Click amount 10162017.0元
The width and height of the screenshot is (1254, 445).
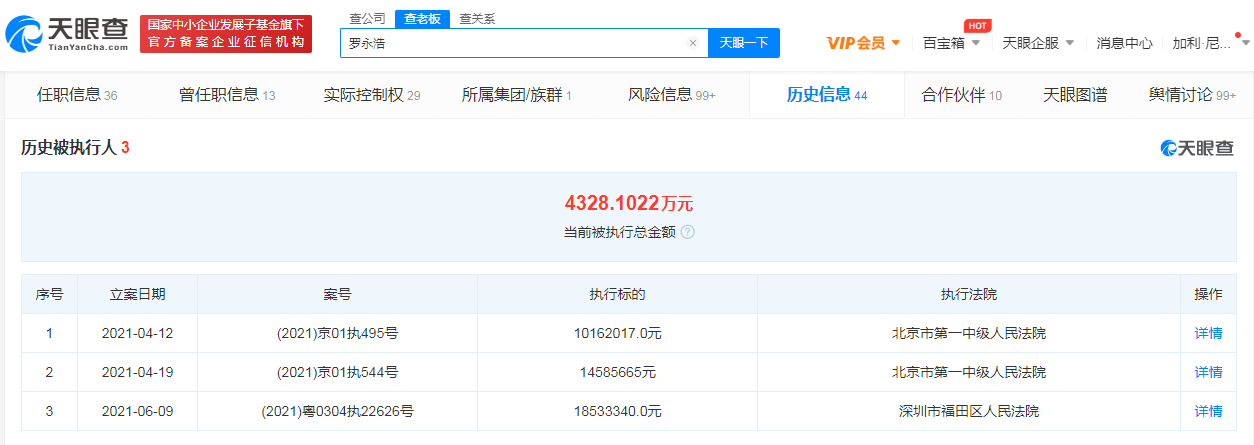tap(617, 333)
